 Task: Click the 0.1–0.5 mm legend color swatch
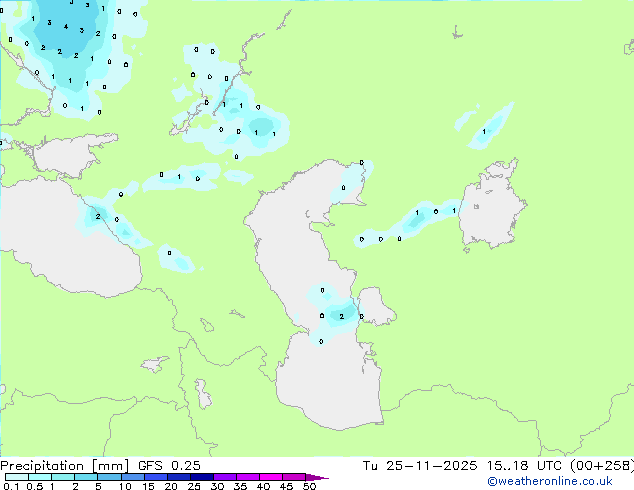point(17,477)
